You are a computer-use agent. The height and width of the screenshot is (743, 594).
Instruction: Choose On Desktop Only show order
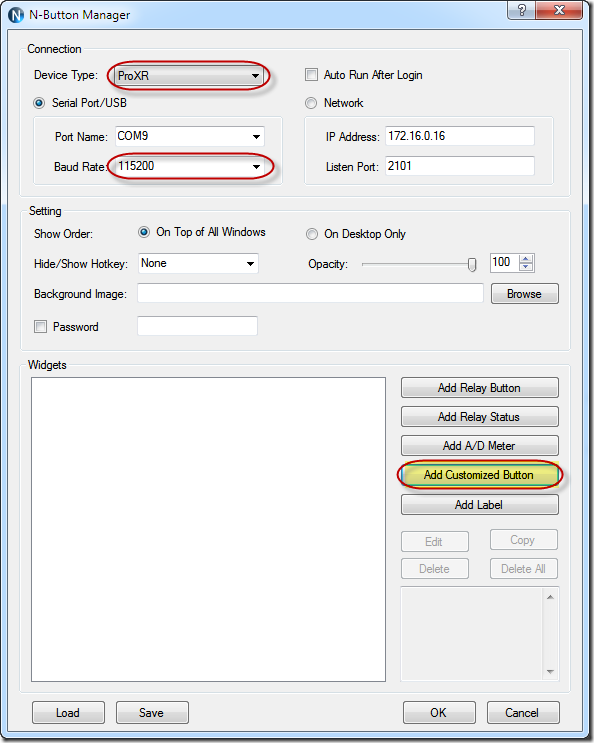click(312, 234)
